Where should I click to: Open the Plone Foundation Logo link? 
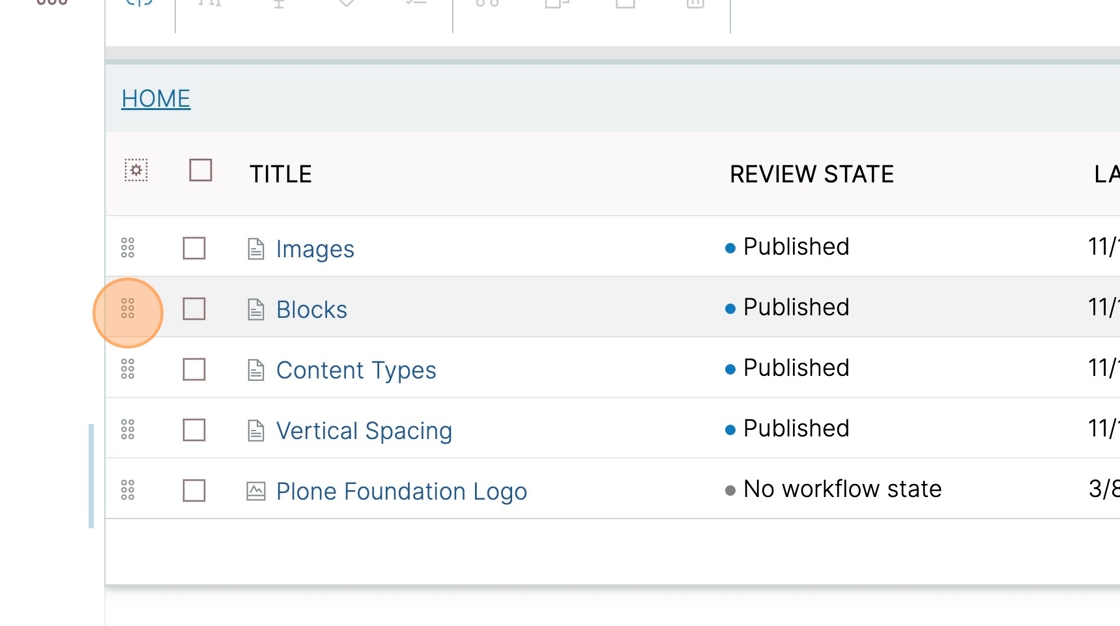tap(401, 492)
